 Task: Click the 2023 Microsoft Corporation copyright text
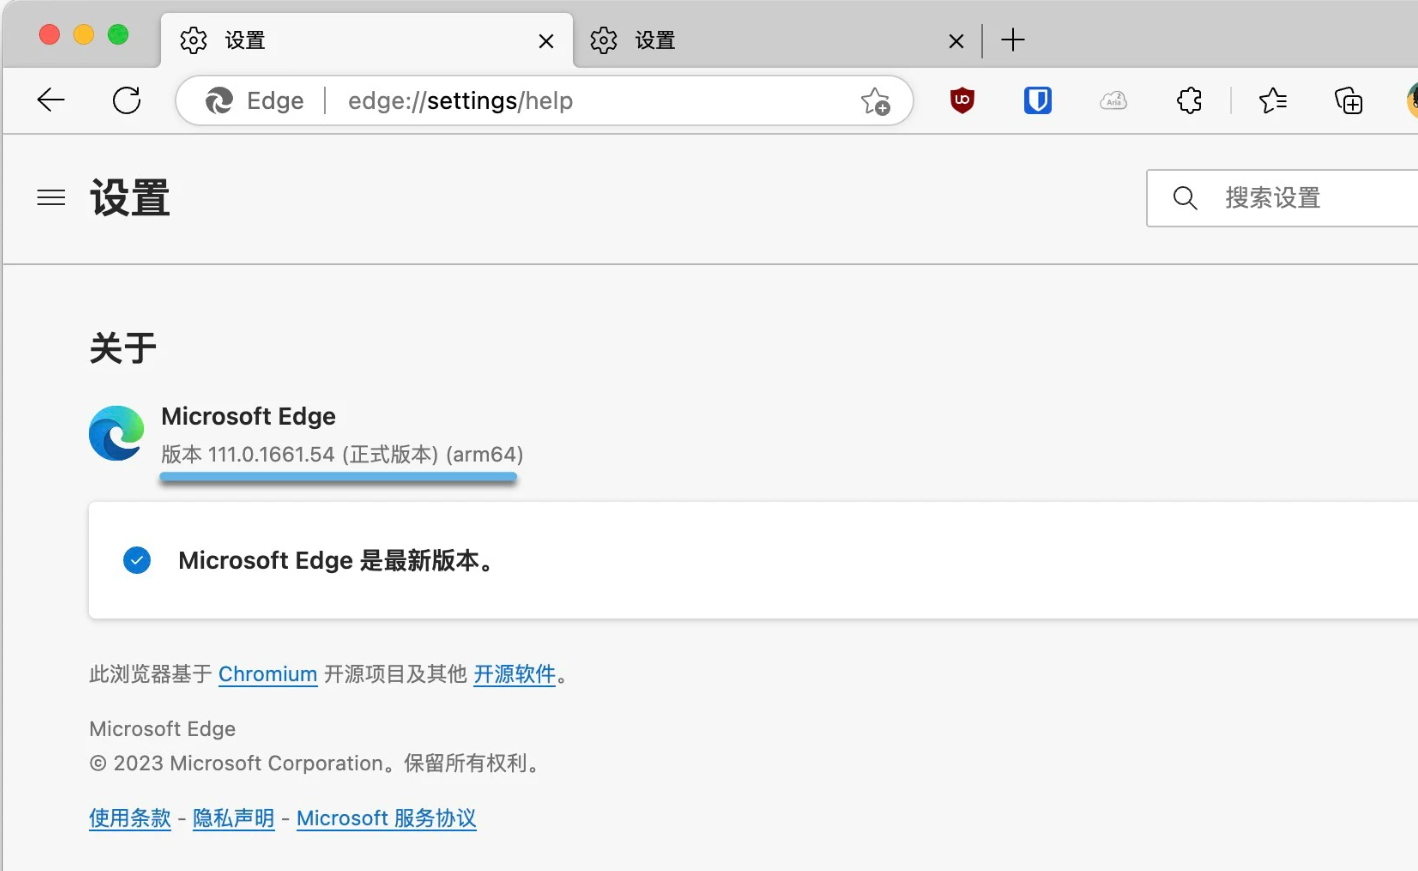coord(315,763)
